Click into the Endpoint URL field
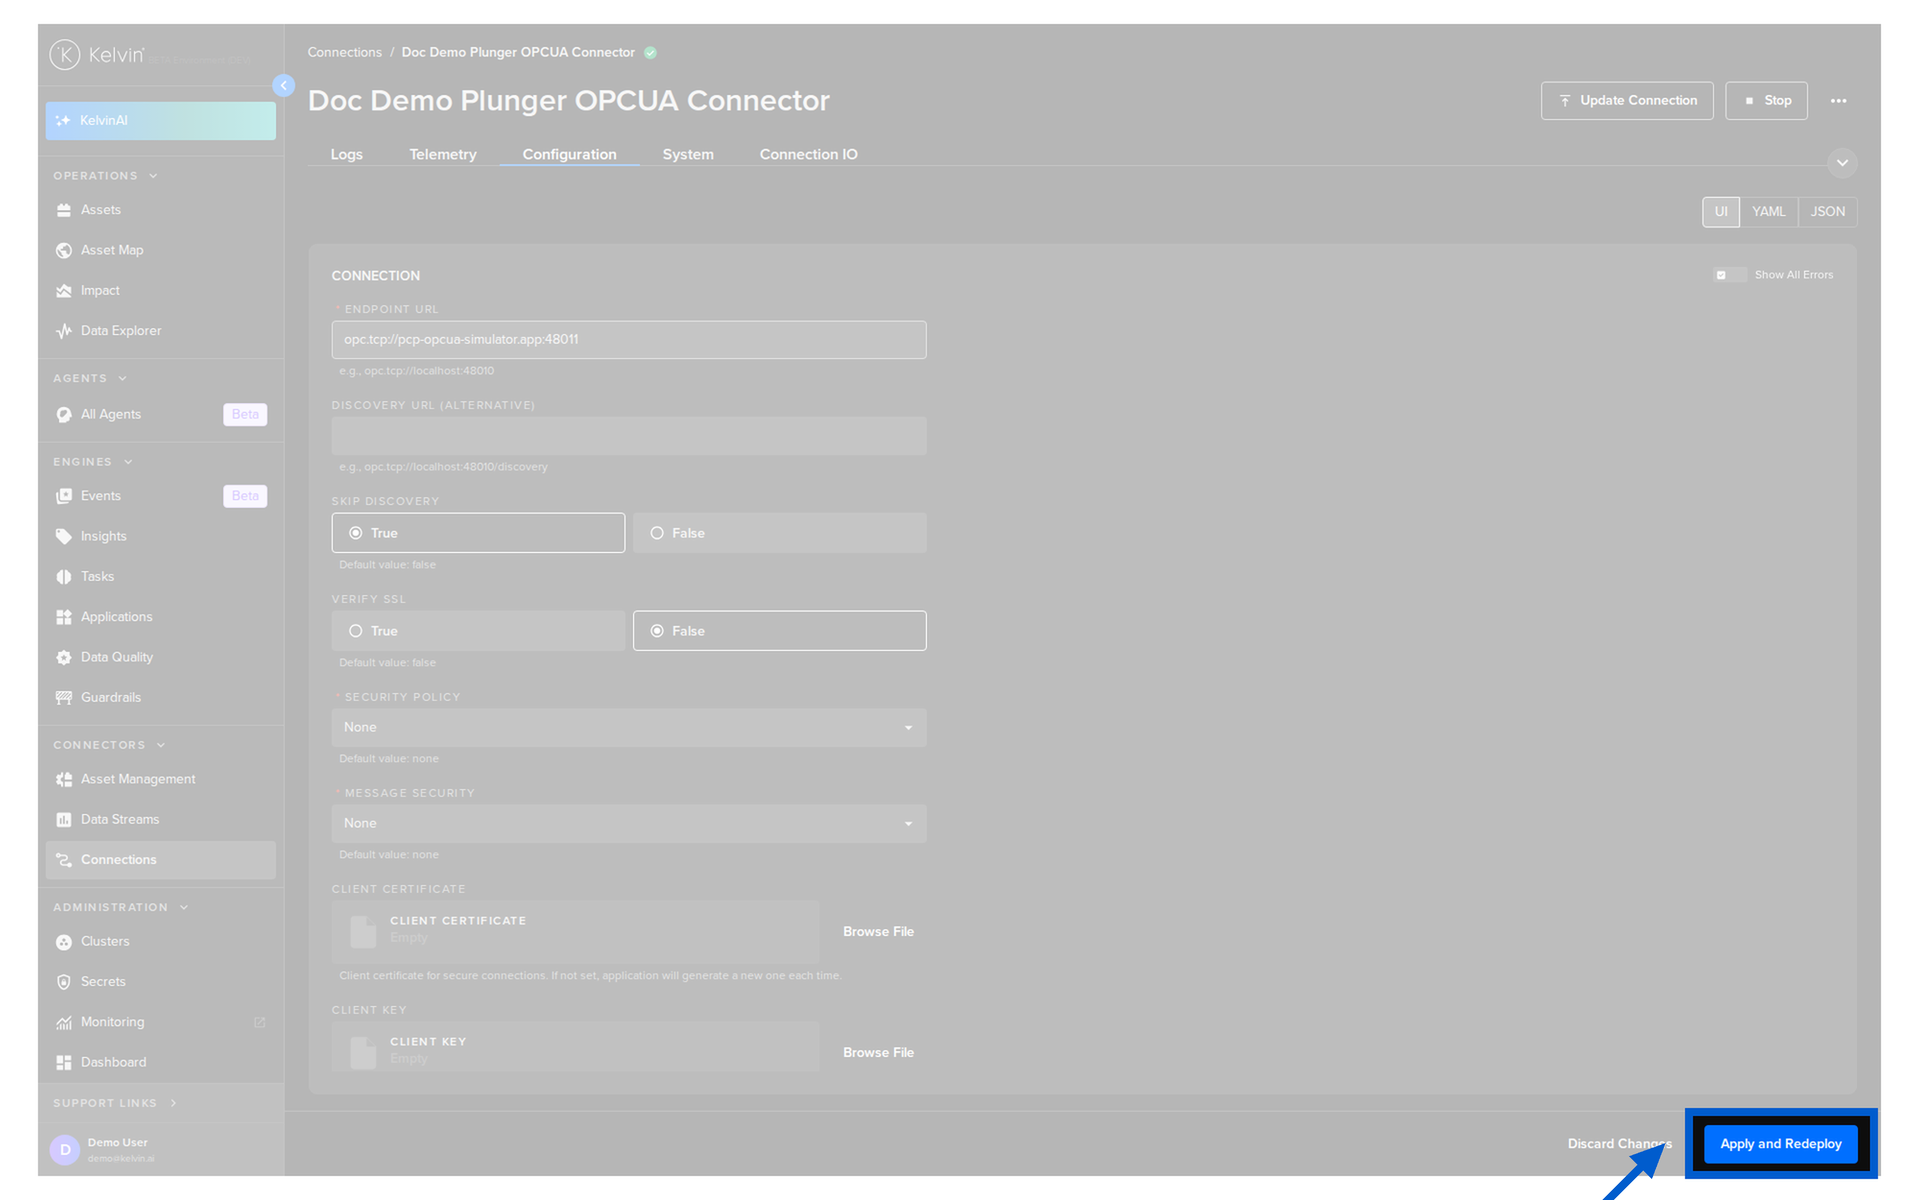Image resolution: width=1920 pixels, height=1200 pixels. coord(629,340)
